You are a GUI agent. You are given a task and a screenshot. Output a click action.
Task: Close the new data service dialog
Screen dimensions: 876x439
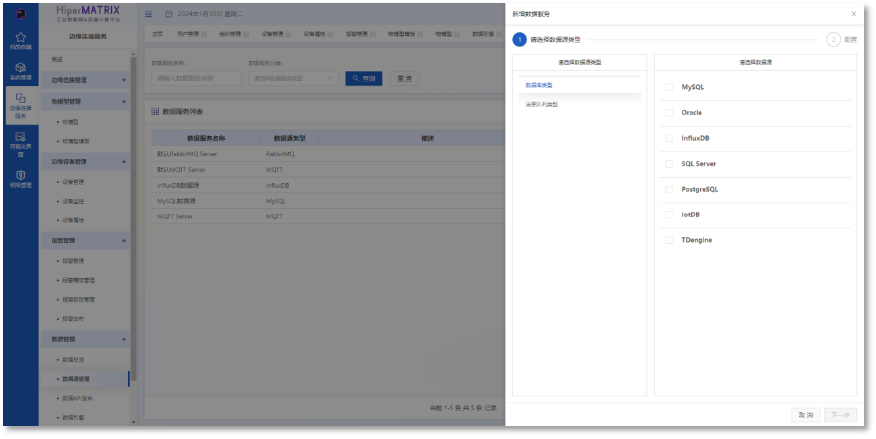[854, 14]
